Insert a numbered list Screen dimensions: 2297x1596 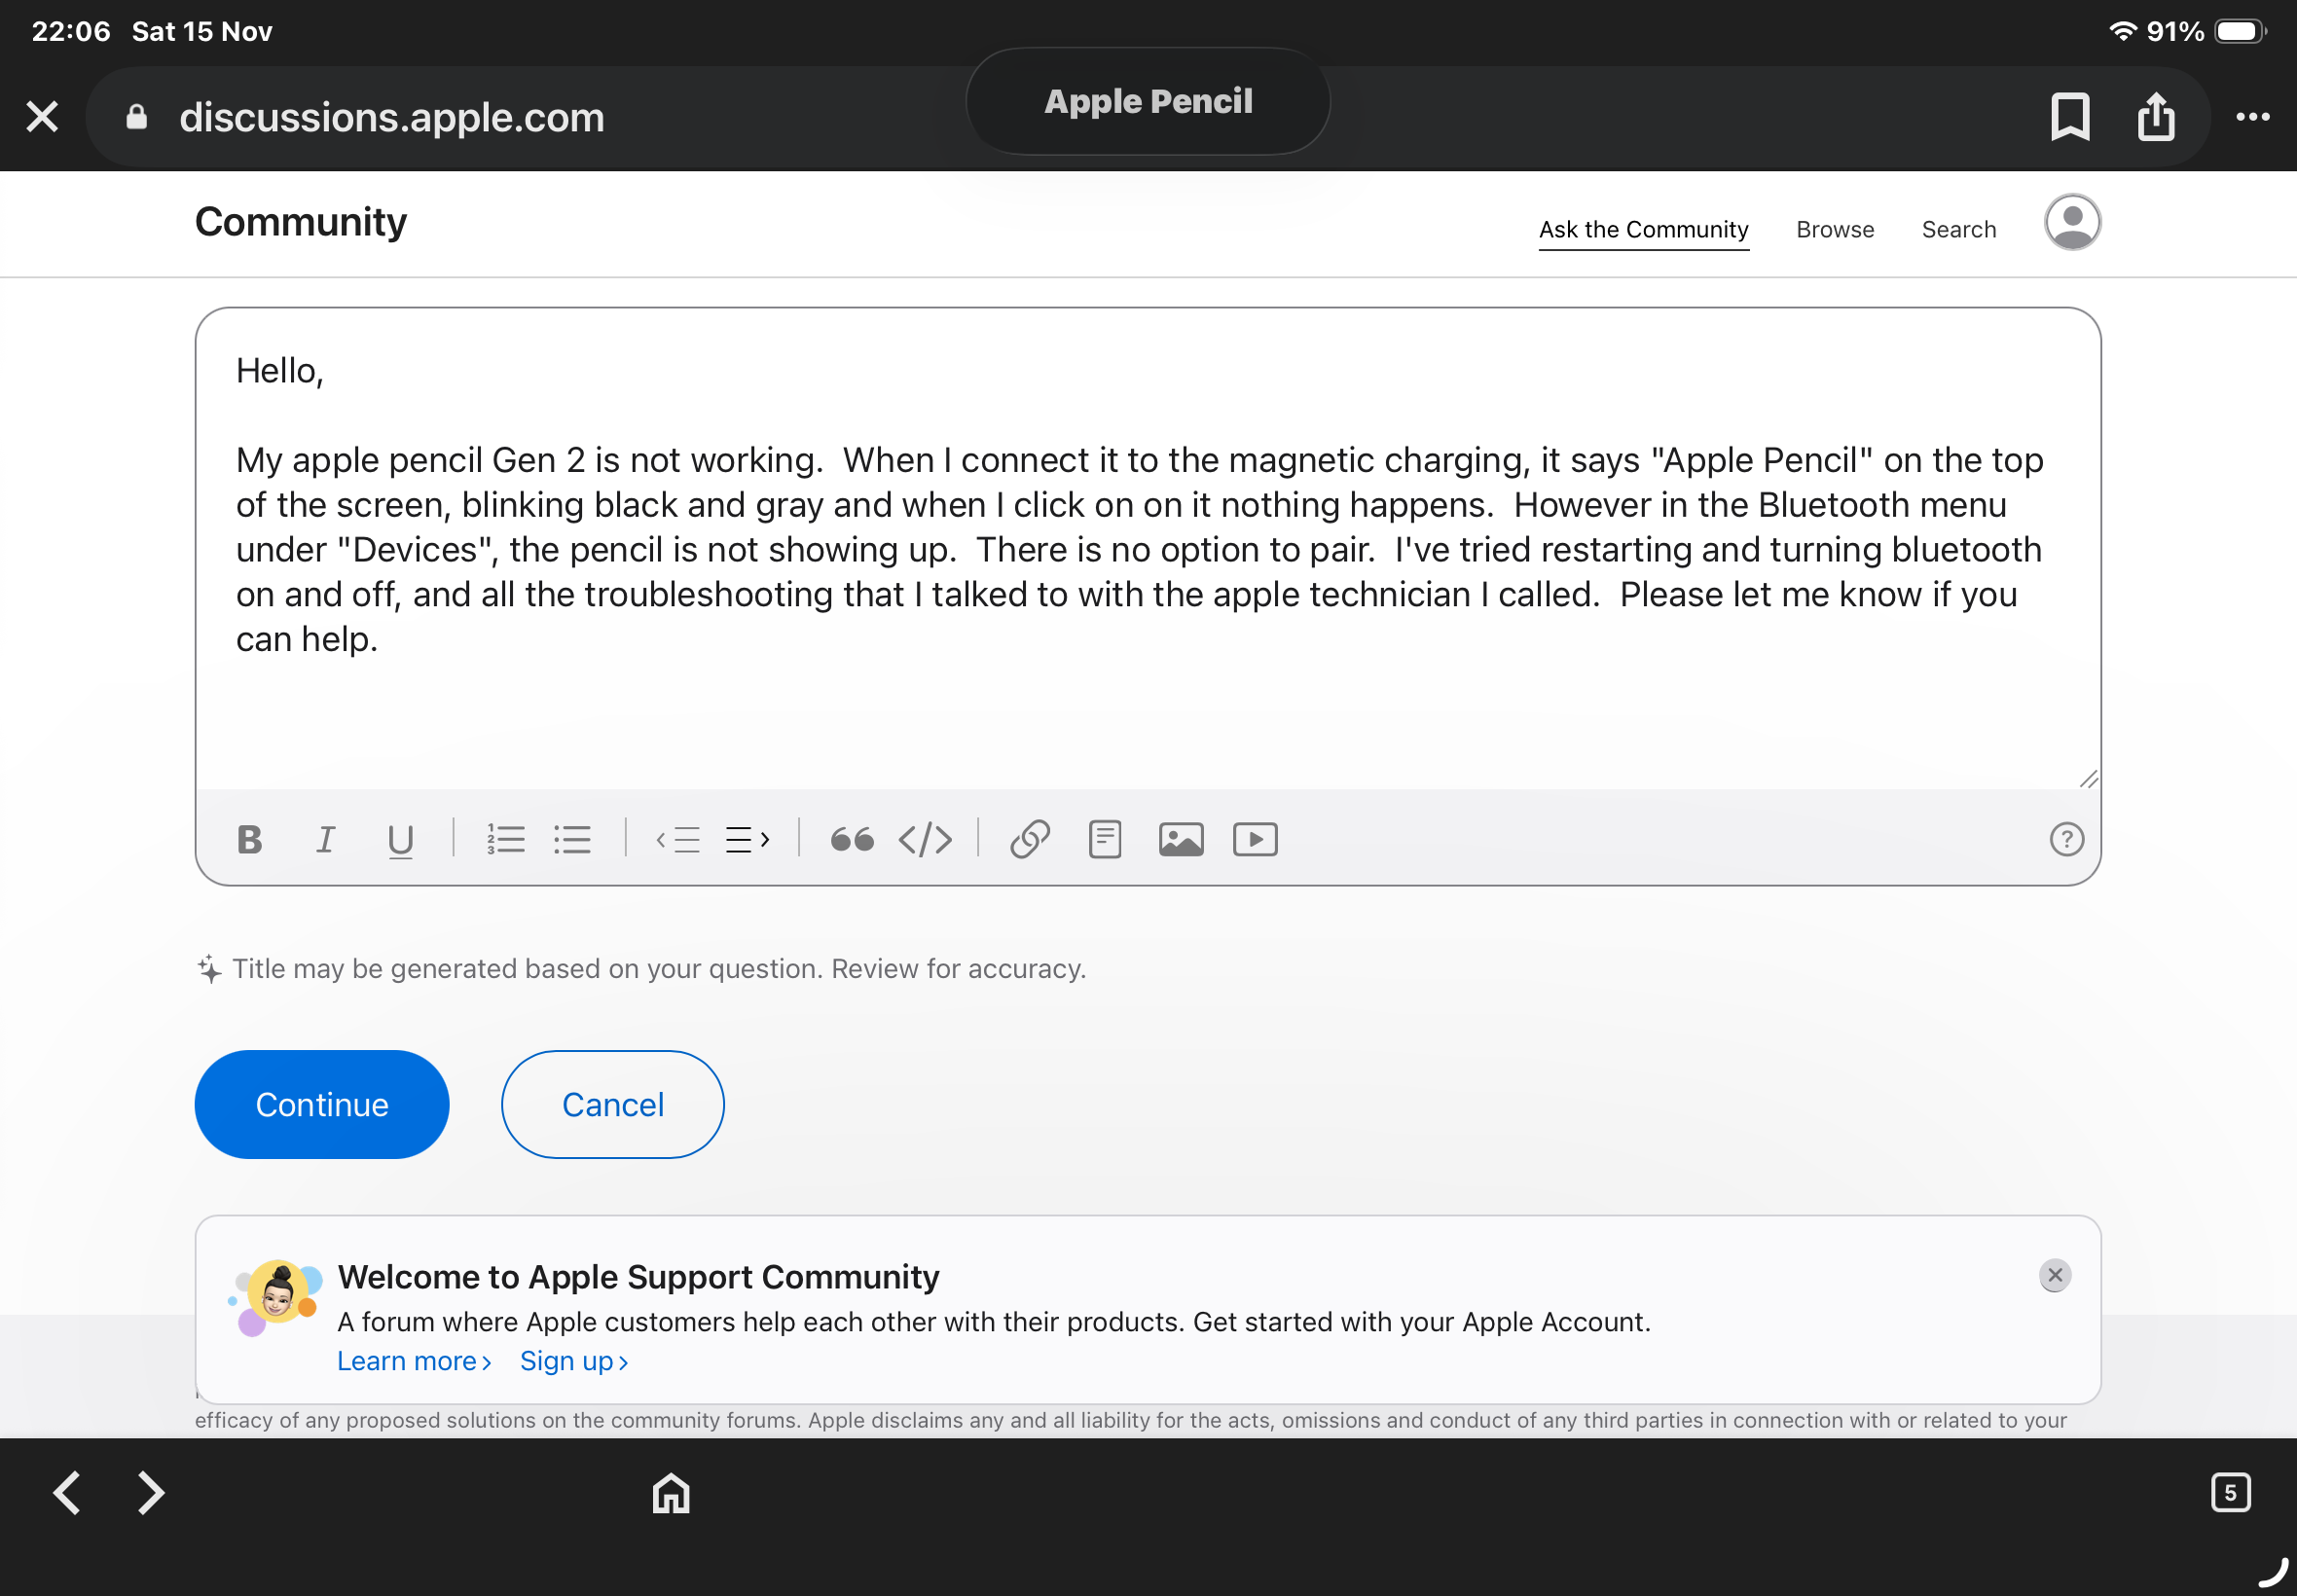click(506, 839)
